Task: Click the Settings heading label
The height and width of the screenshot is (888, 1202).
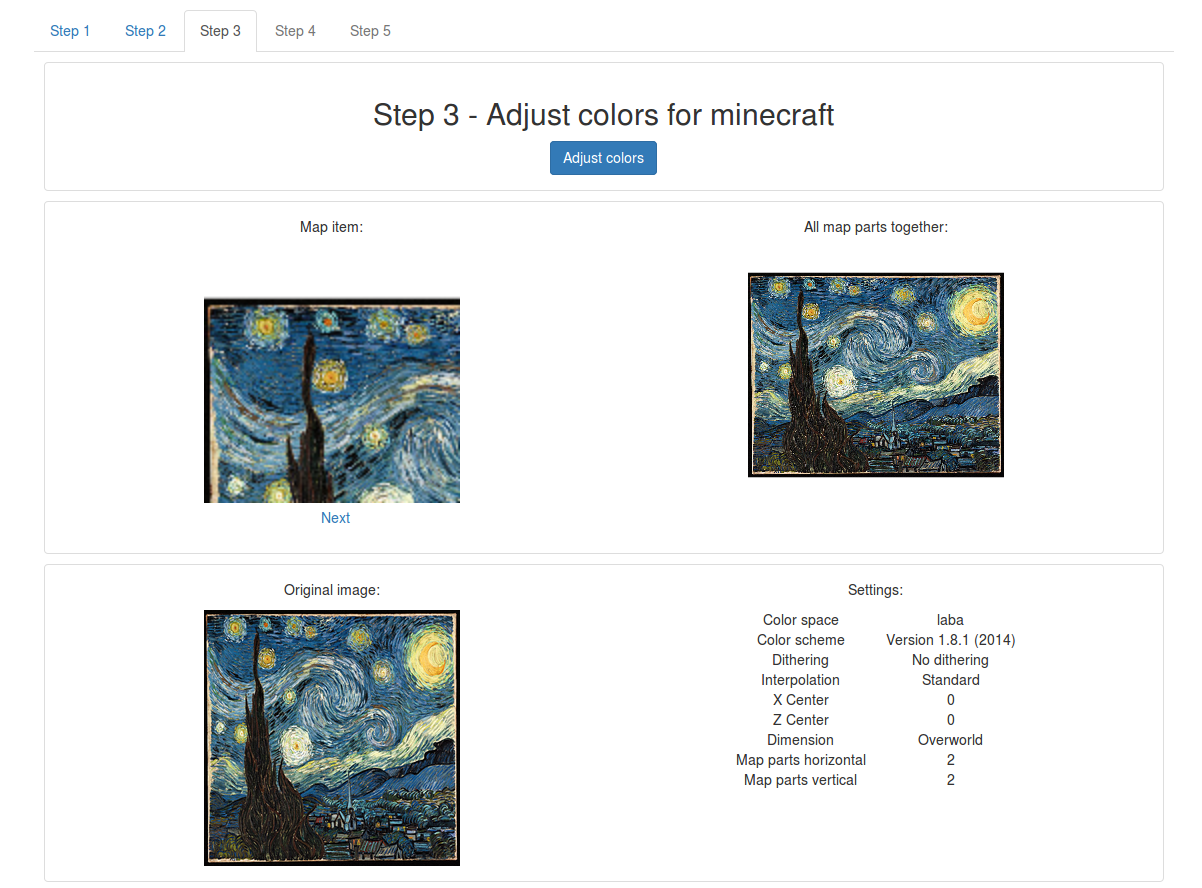Action: (x=875, y=590)
